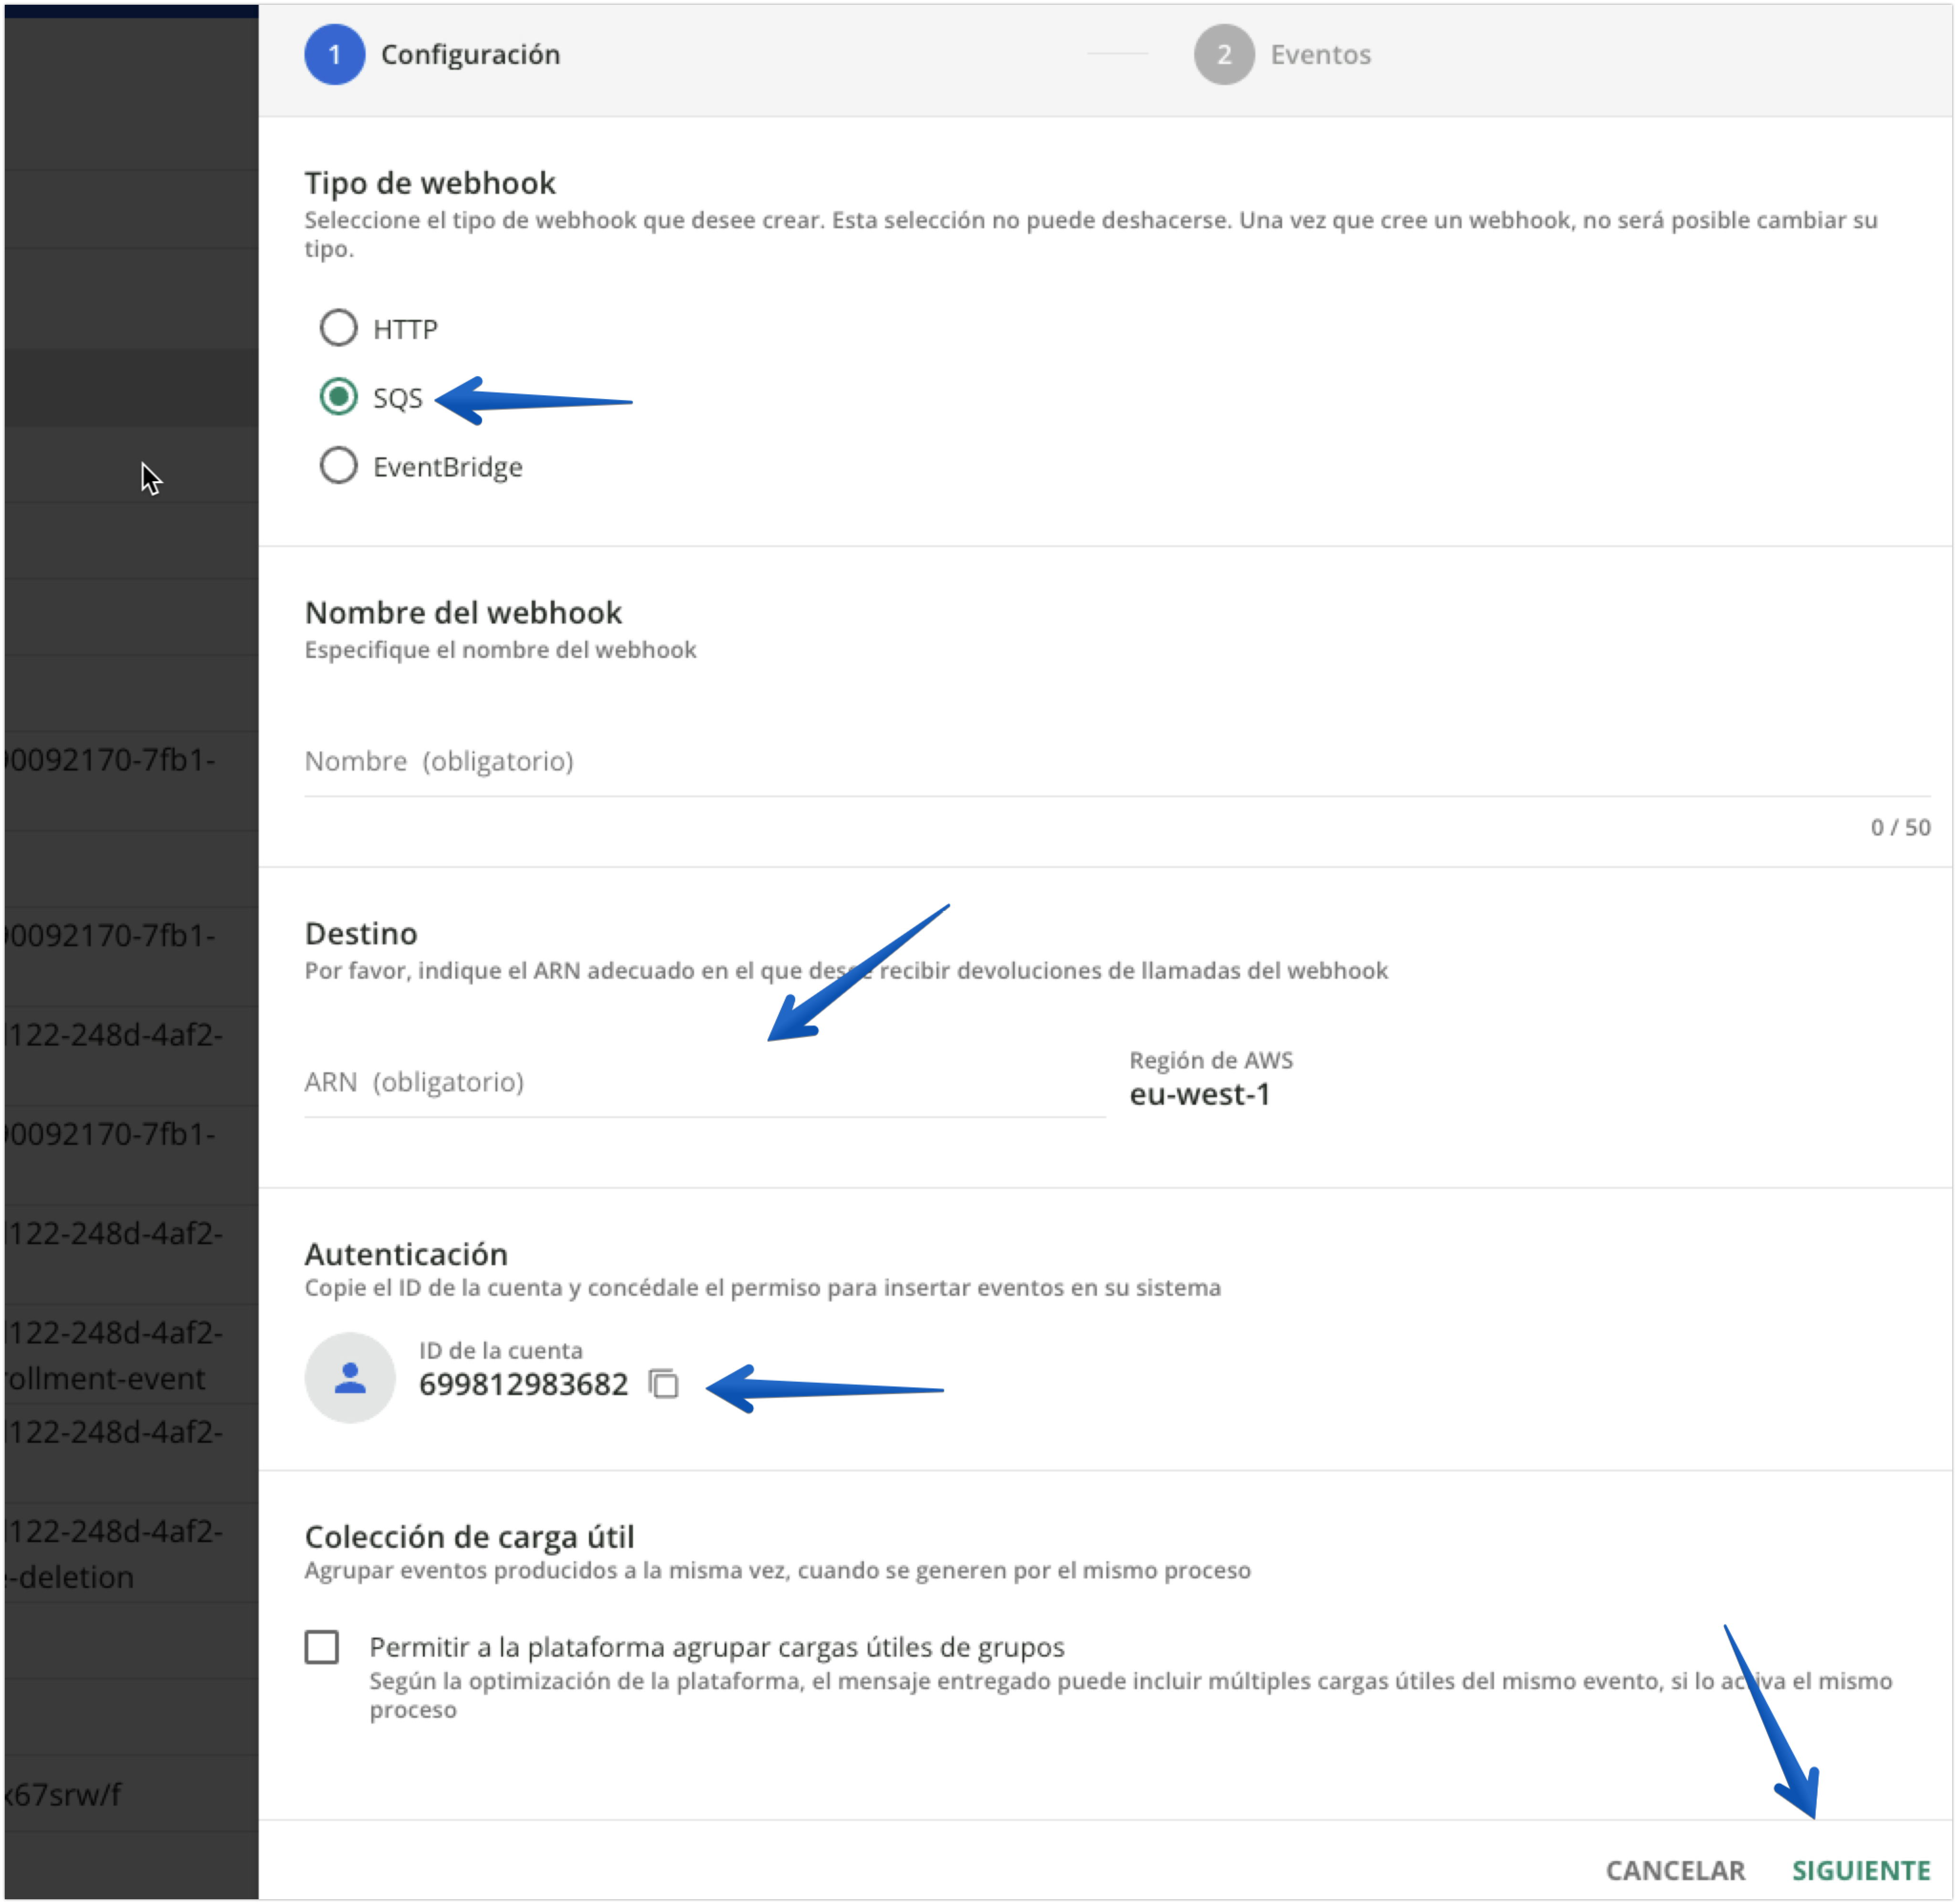Click the account avatar icon
This screenshot has height=1904, width=1957.
tap(350, 1378)
